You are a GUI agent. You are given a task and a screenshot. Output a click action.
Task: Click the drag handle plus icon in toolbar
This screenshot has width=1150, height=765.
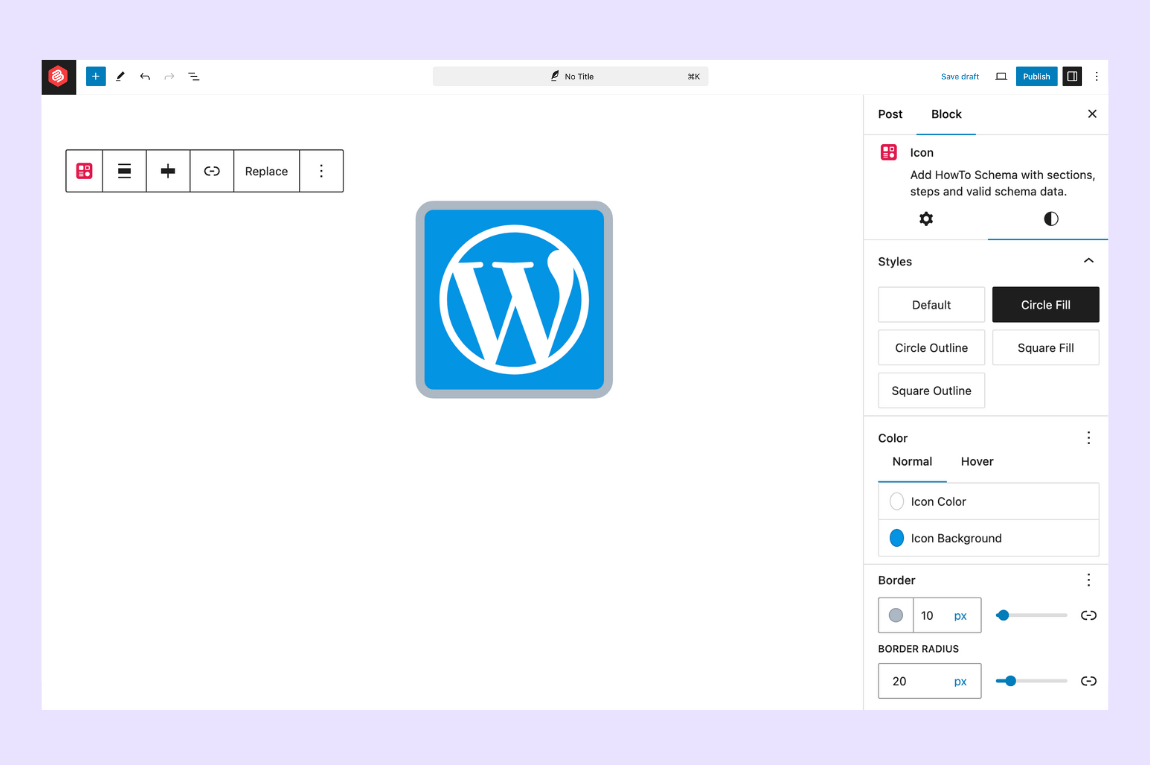point(167,170)
